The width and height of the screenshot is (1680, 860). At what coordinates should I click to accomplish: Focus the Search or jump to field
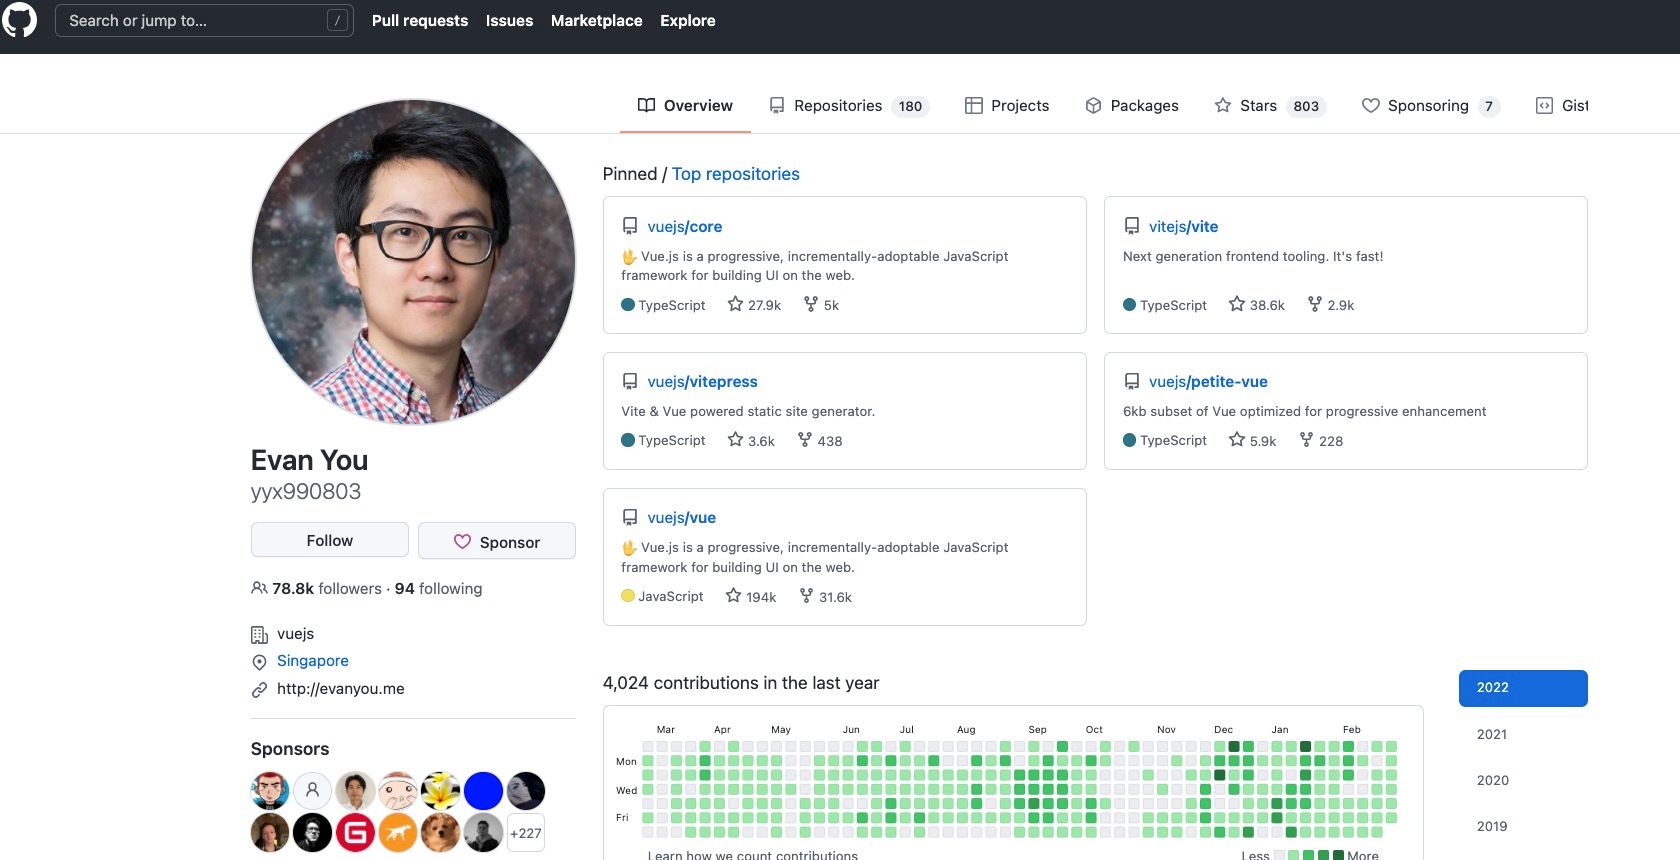204,20
